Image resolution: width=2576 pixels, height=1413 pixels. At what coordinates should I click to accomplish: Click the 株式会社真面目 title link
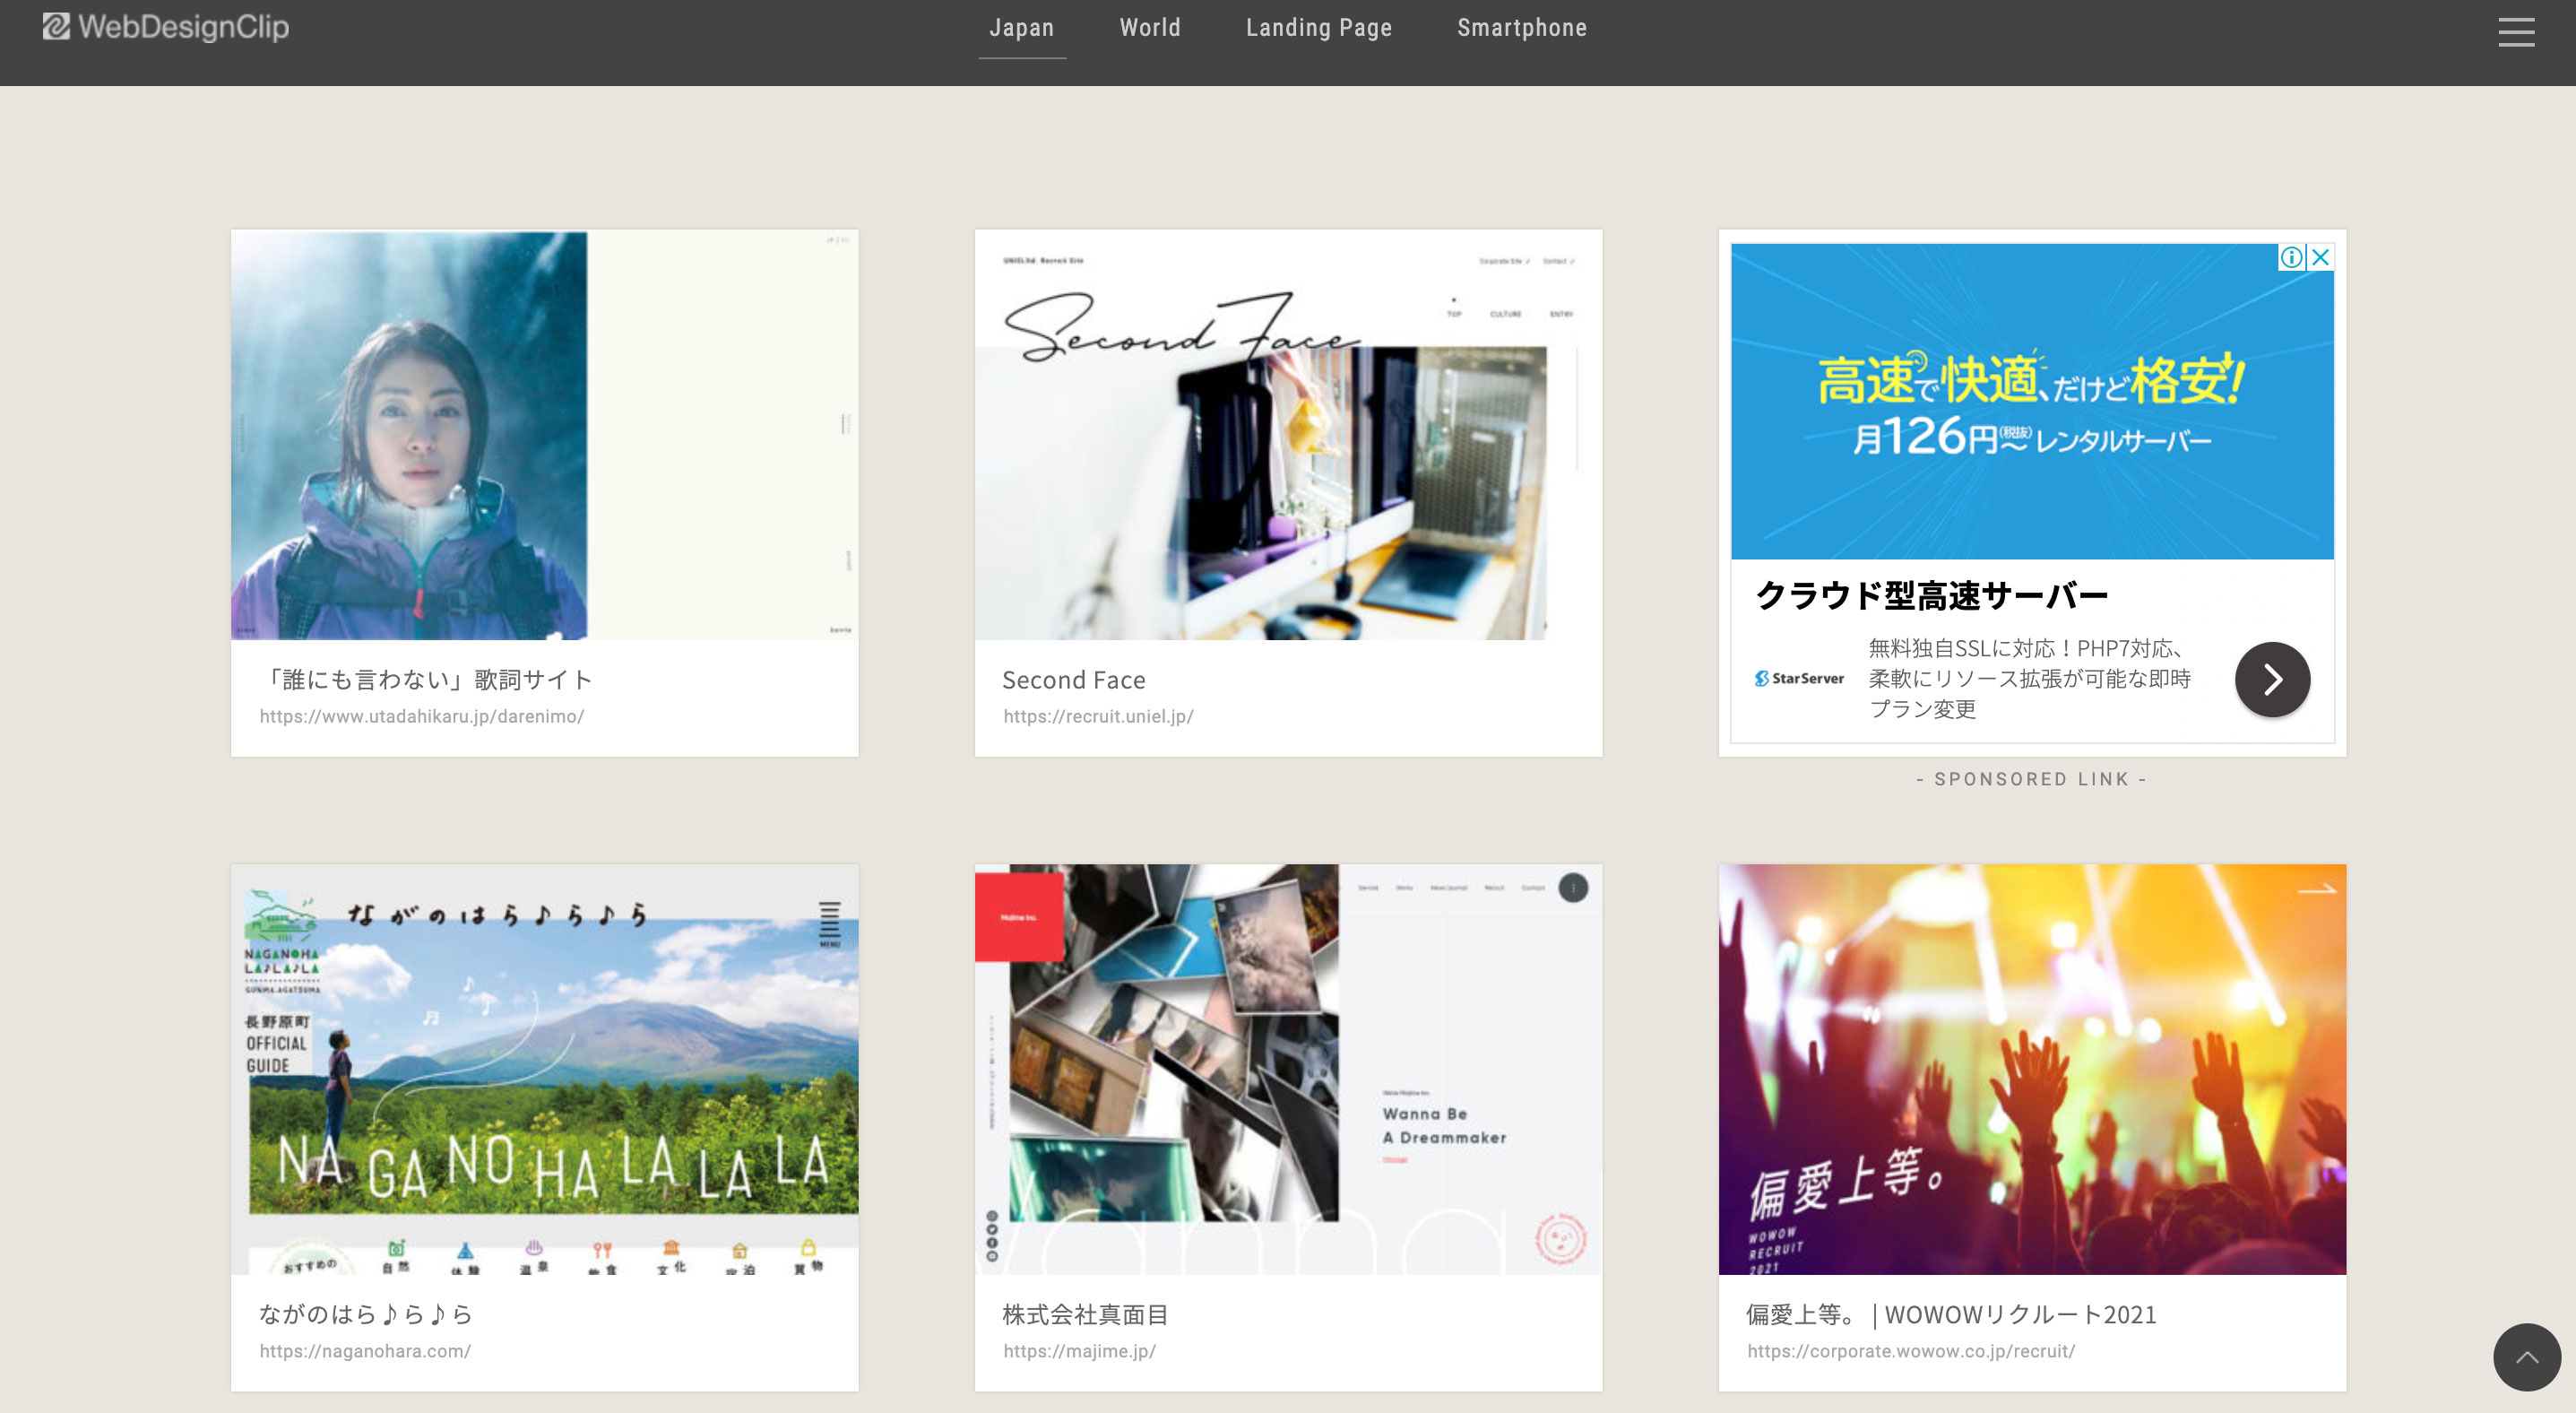coord(1086,1314)
